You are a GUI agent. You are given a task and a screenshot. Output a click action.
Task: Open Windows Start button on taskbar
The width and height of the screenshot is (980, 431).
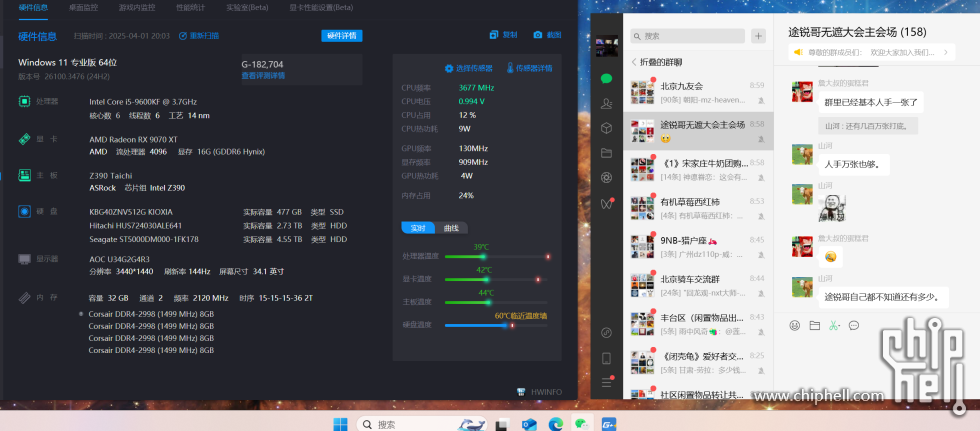[341, 424]
